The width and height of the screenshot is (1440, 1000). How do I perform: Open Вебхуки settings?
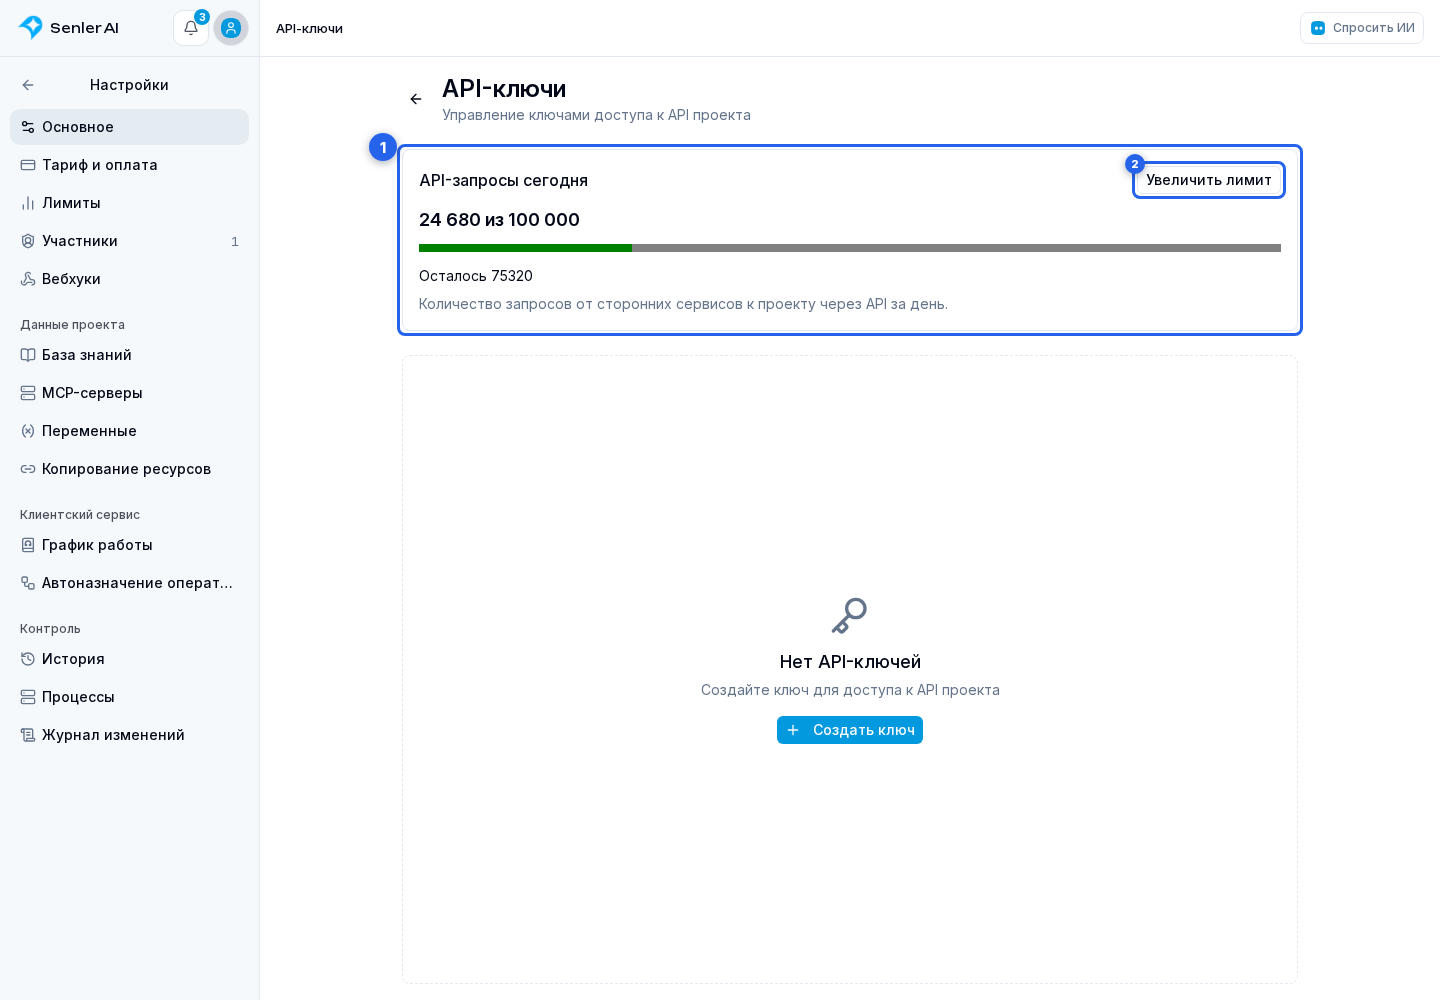[129, 279]
